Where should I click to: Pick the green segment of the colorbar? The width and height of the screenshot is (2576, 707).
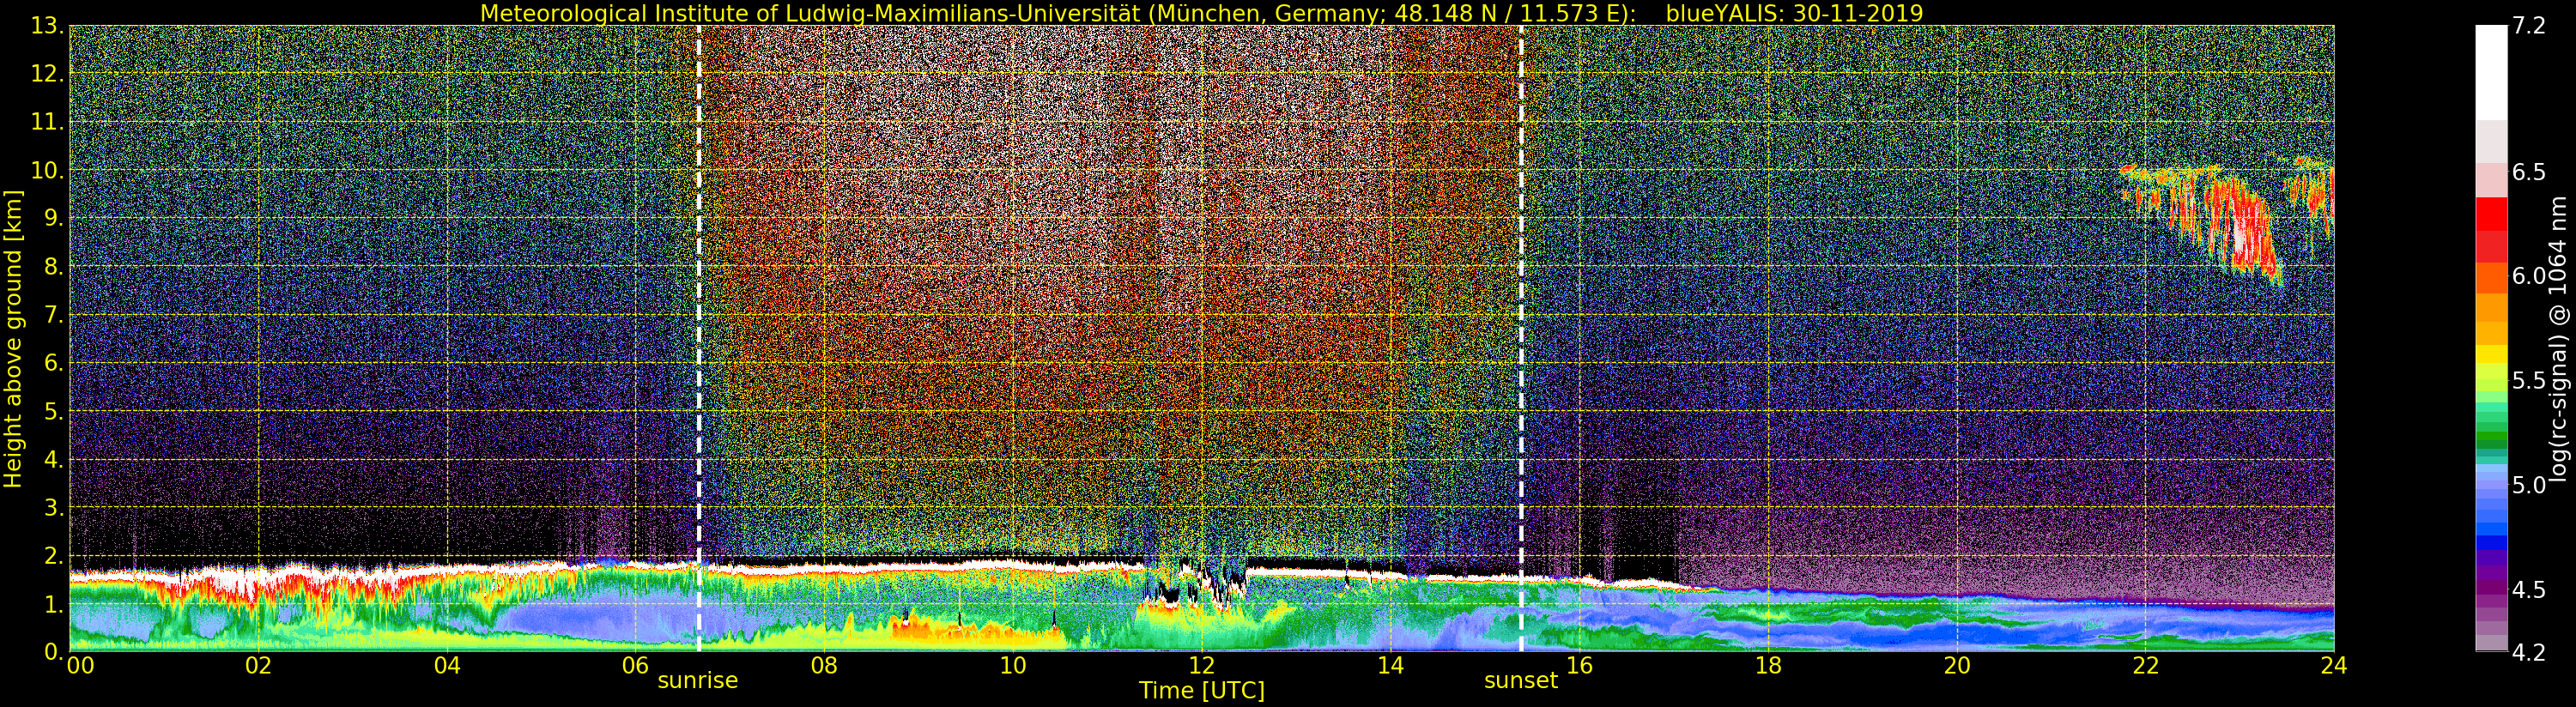click(x=2491, y=438)
